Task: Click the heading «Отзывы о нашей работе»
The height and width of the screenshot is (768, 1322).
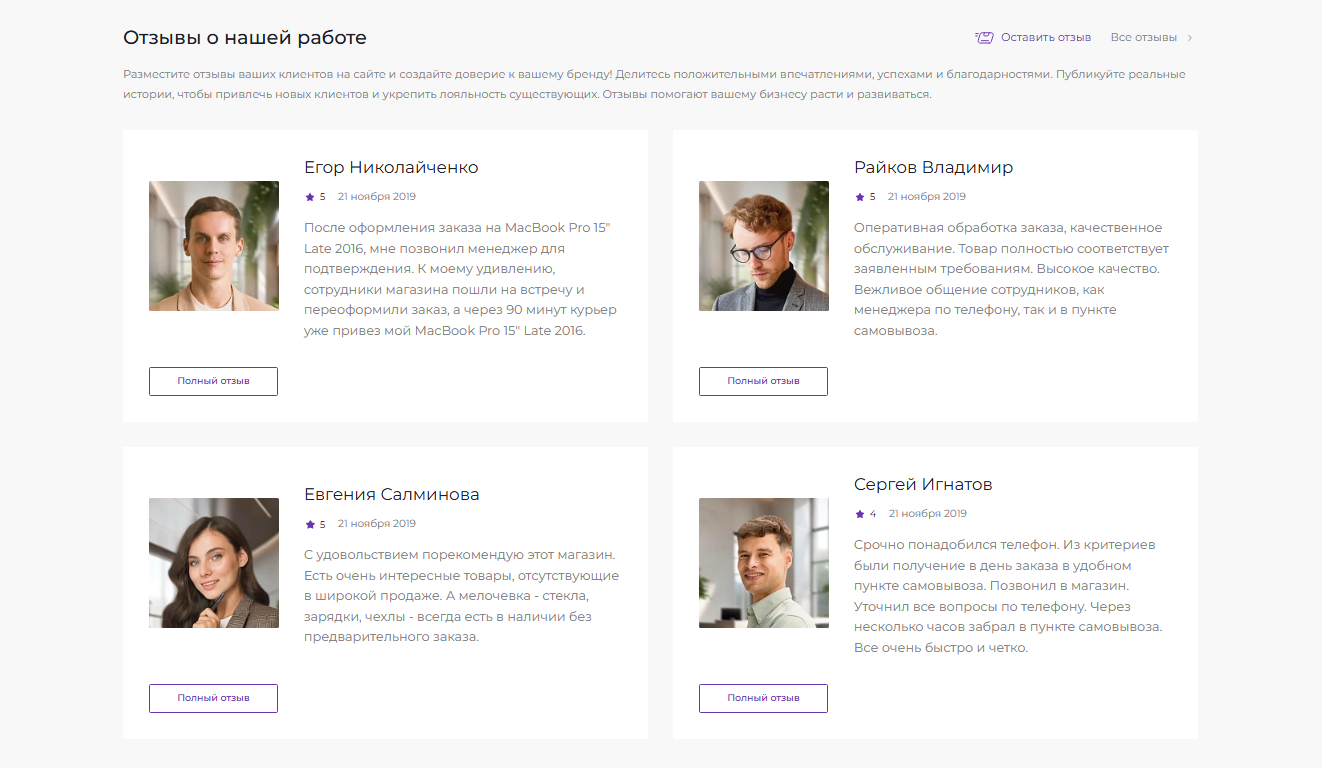Action: [x=244, y=36]
